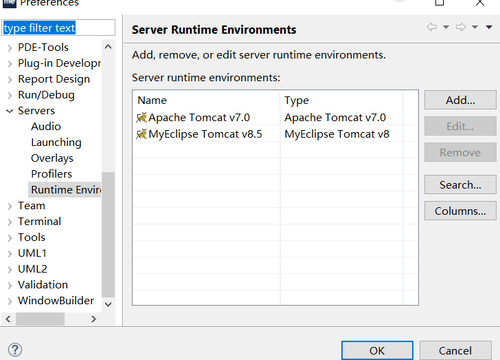500x360 pixels.
Task: Dismiss dialog with Cancel button
Action: pos(455,350)
